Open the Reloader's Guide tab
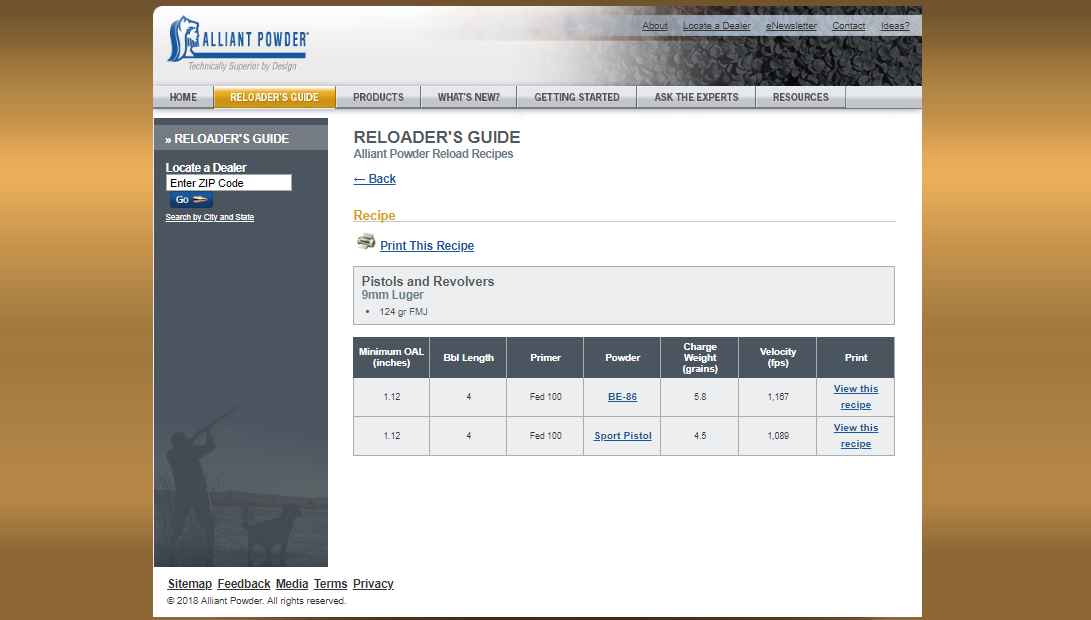 tap(274, 97)
